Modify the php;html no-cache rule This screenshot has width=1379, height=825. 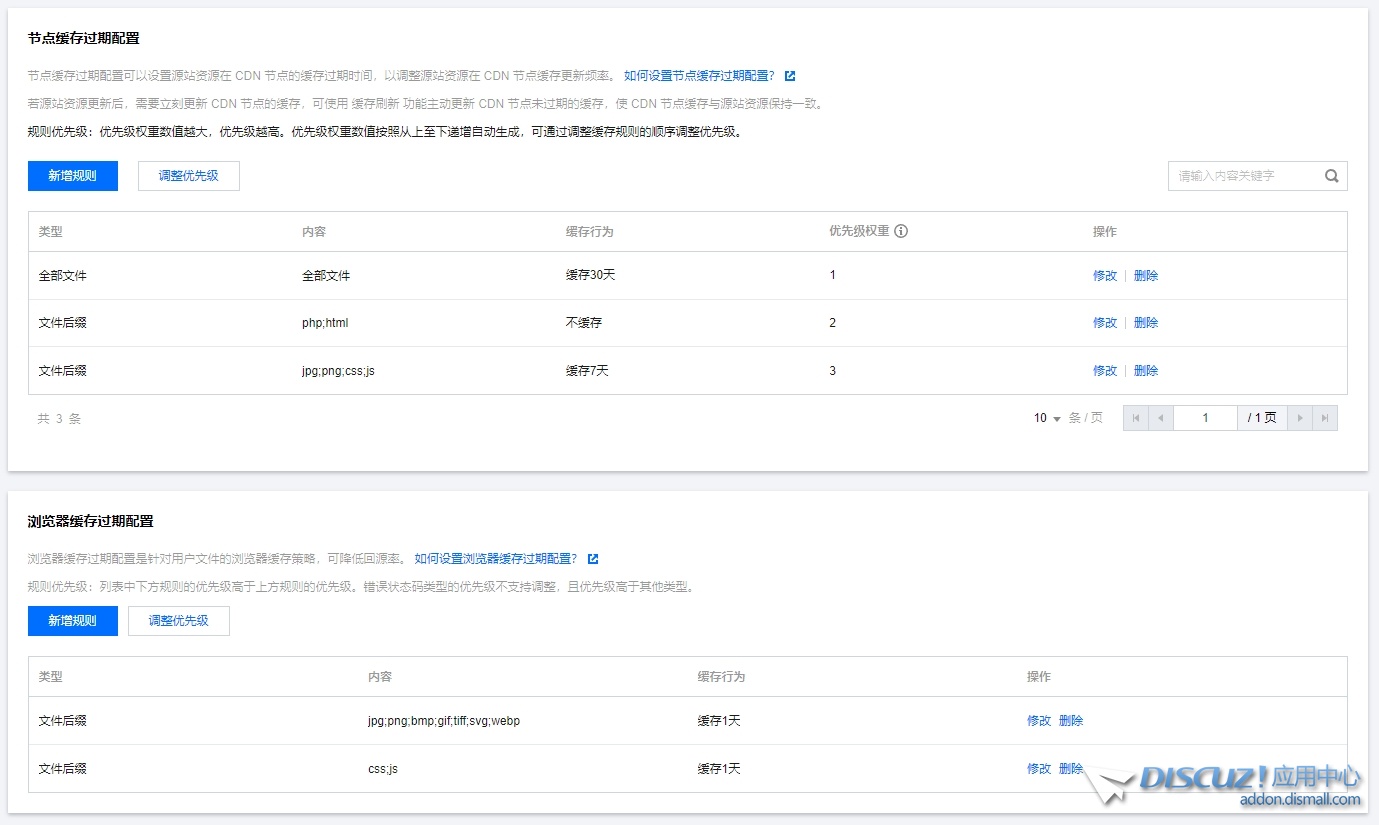point(1104,323)
